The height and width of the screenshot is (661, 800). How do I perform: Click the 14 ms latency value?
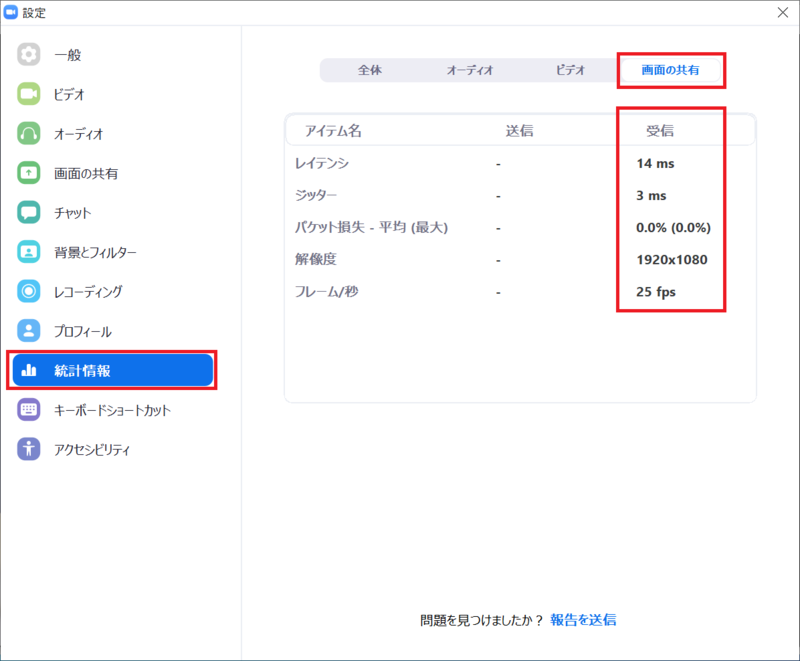pyautogui.click(x=655, y=163)
